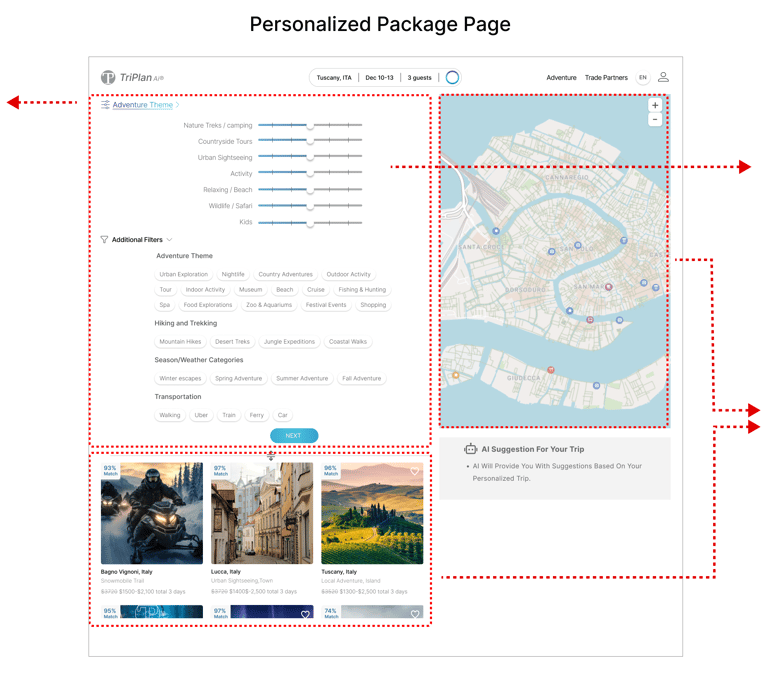
Task: Choose Ferry transportation chip
Action: pos(257,415)
